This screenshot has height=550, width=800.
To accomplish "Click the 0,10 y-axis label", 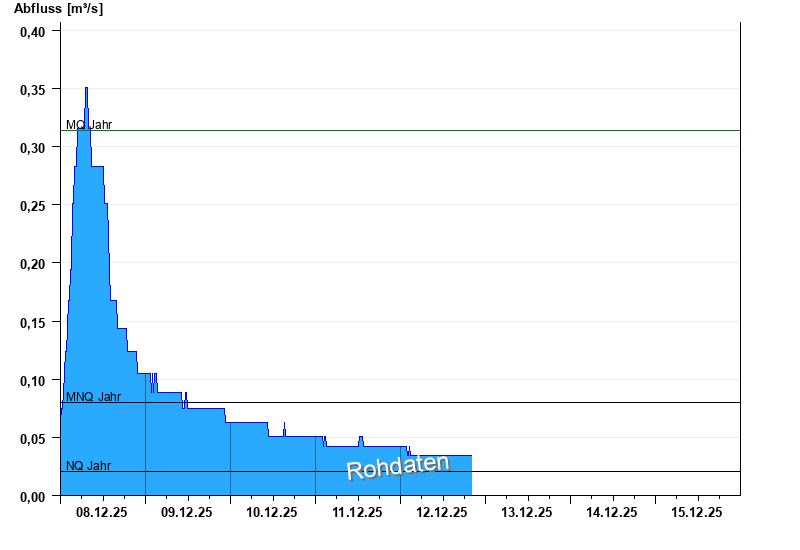I will coord(33,381).
